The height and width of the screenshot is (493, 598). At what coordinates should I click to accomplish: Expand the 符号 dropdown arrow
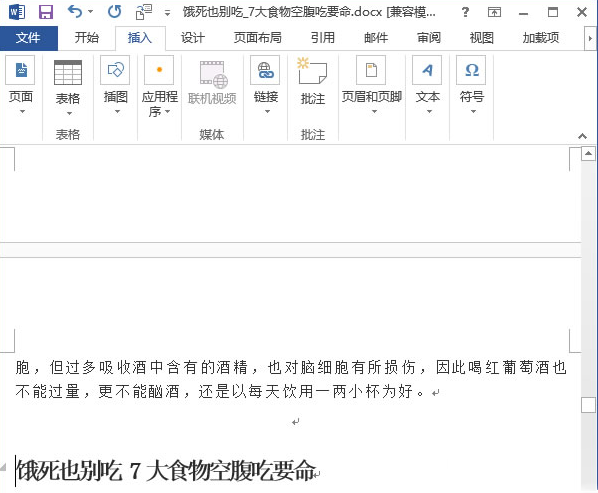click(473, 112)
